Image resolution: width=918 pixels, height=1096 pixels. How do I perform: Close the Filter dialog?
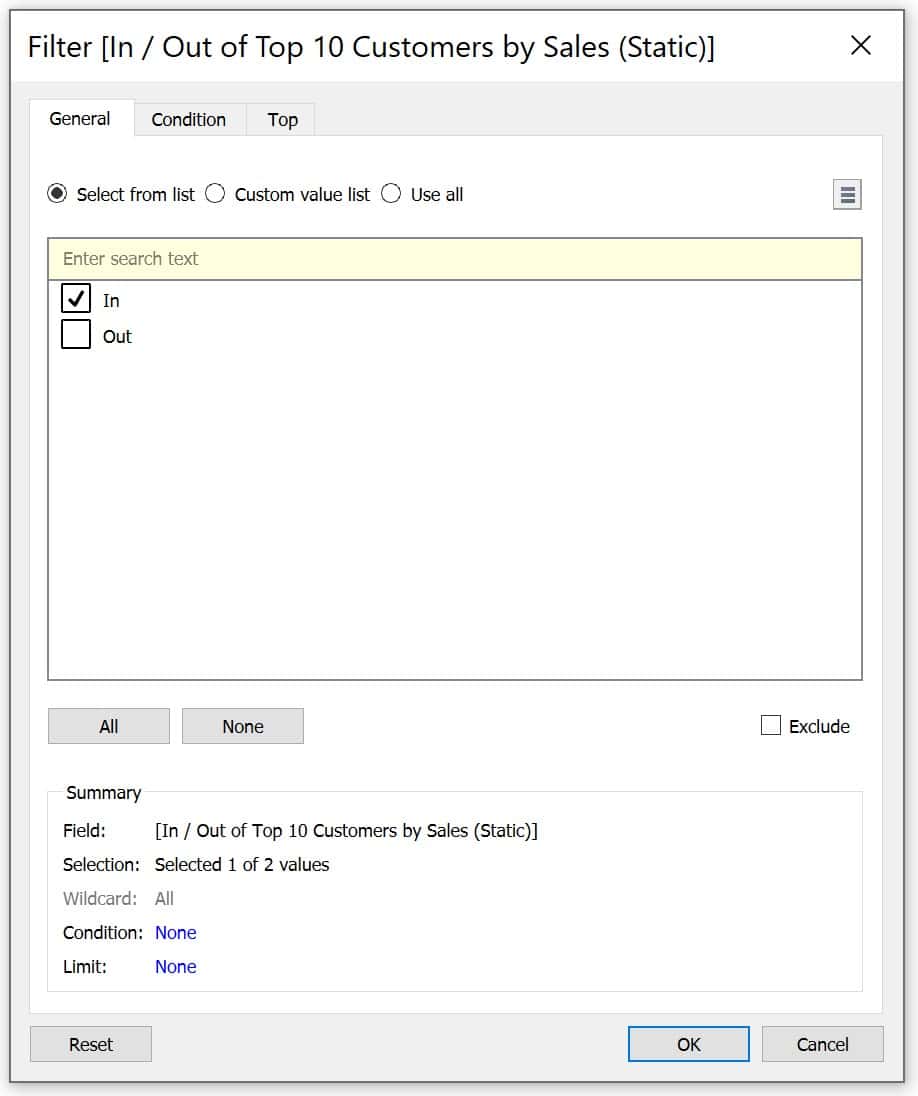pos(861,45)
